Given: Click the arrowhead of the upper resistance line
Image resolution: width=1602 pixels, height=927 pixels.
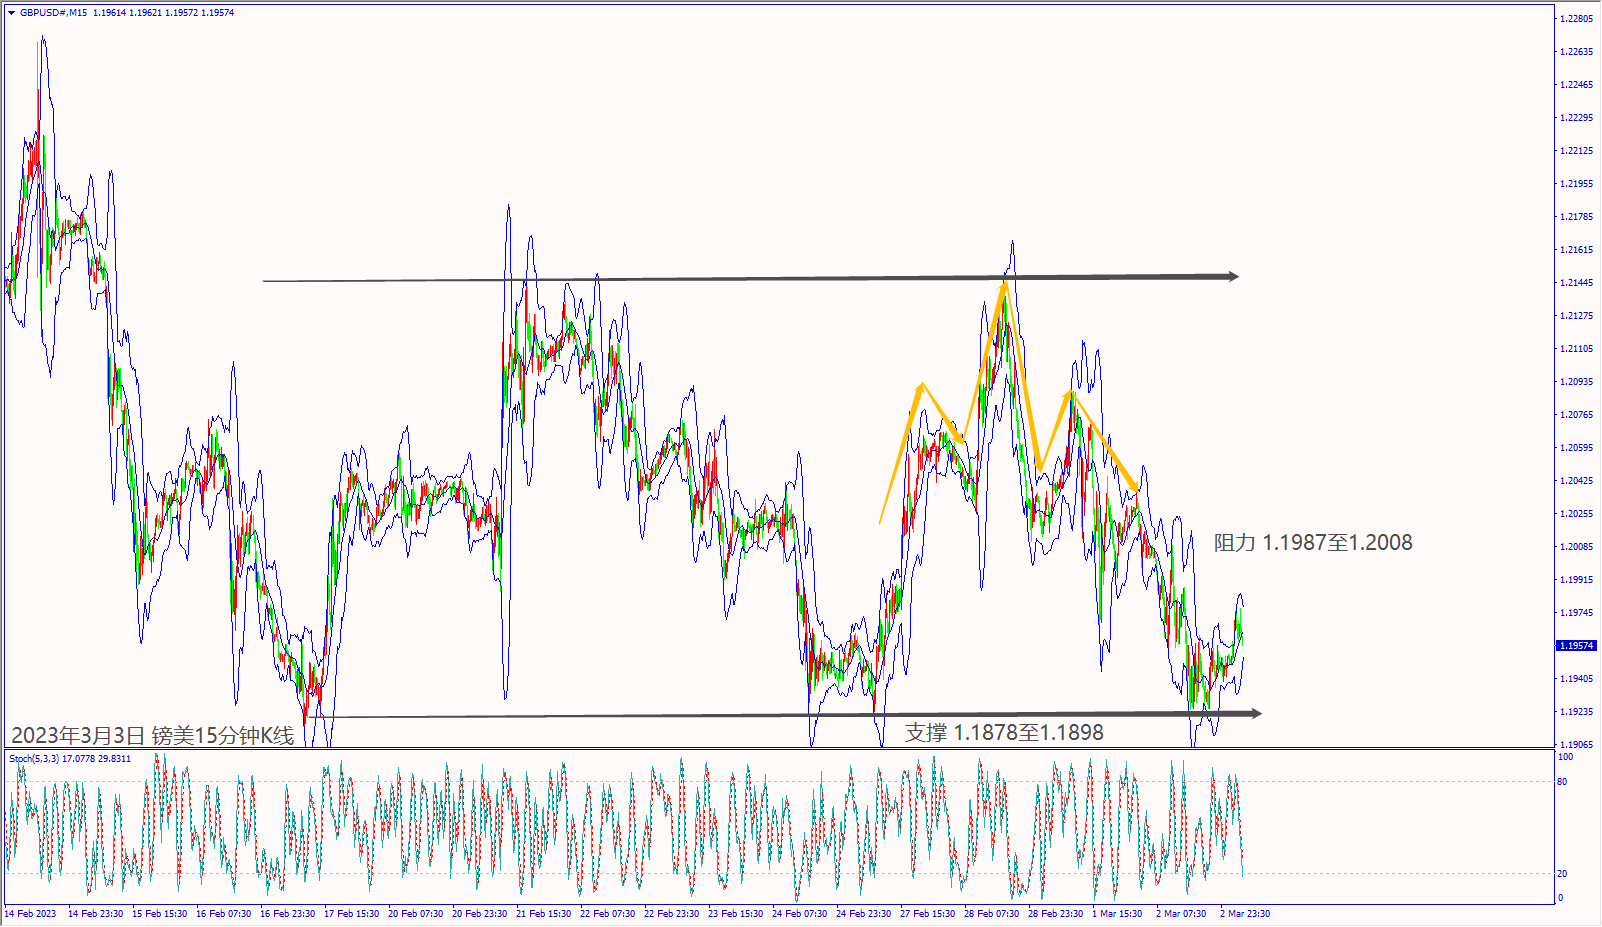Looking at the screenshot, I should pyautogui.click(x=1234, y=276).
